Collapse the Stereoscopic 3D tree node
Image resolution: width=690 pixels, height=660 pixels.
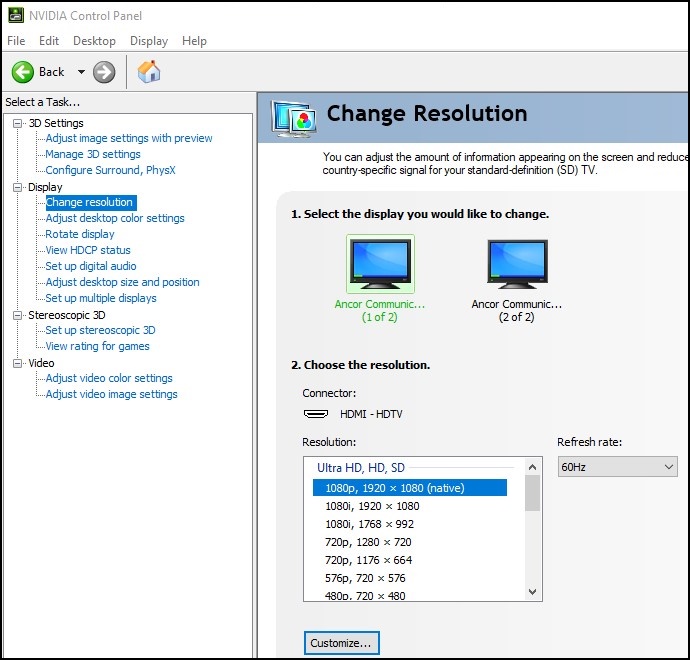[x=17, y=315]
